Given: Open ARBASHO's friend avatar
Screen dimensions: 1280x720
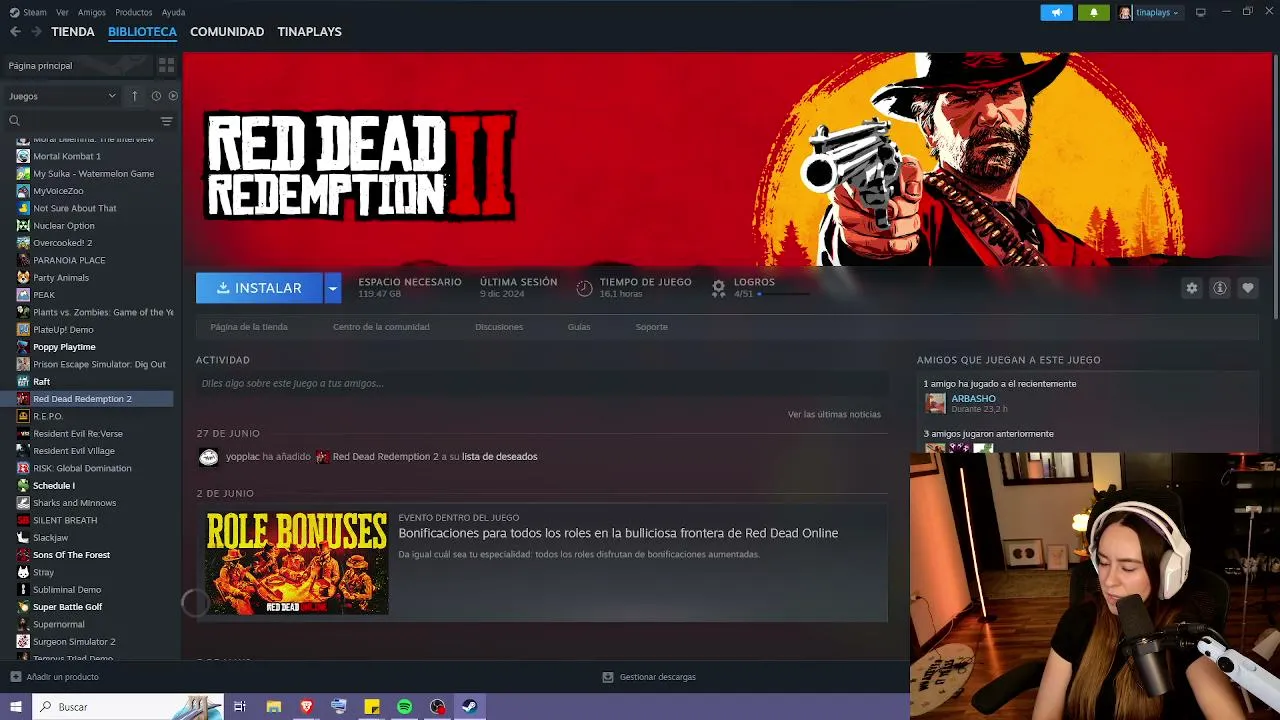Looking at the screenshot, I should pyautogui.click(x=935, y=403).
